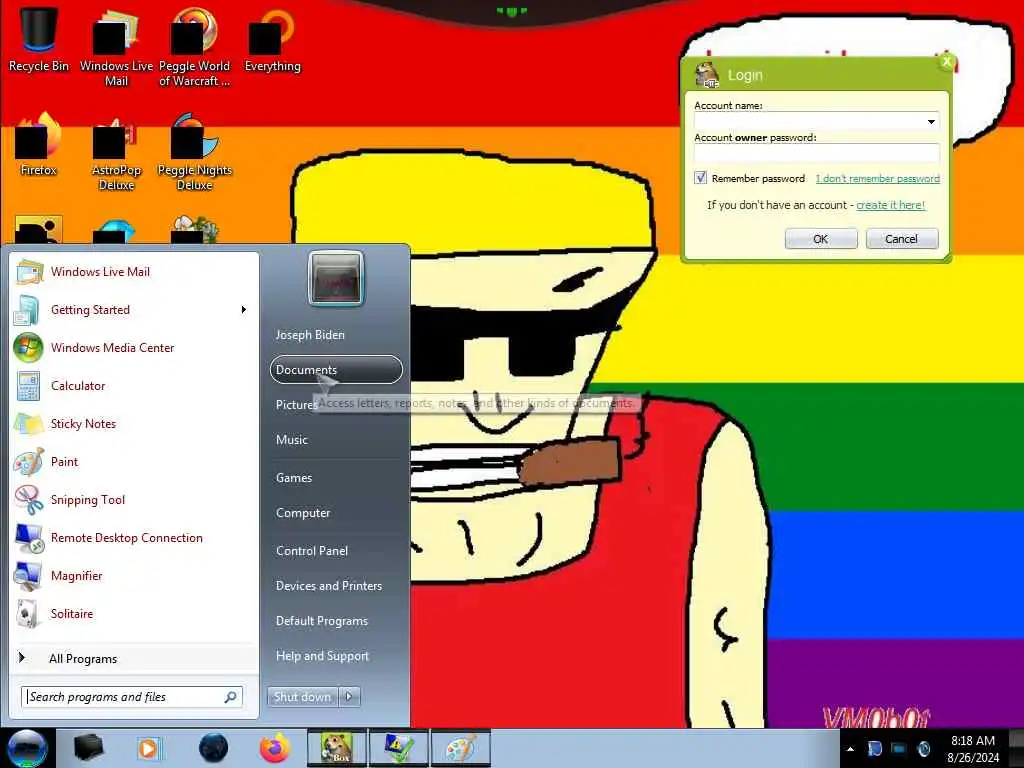Click the user account picture in Start menu
Screen dimensions: 1024x768
336,278
